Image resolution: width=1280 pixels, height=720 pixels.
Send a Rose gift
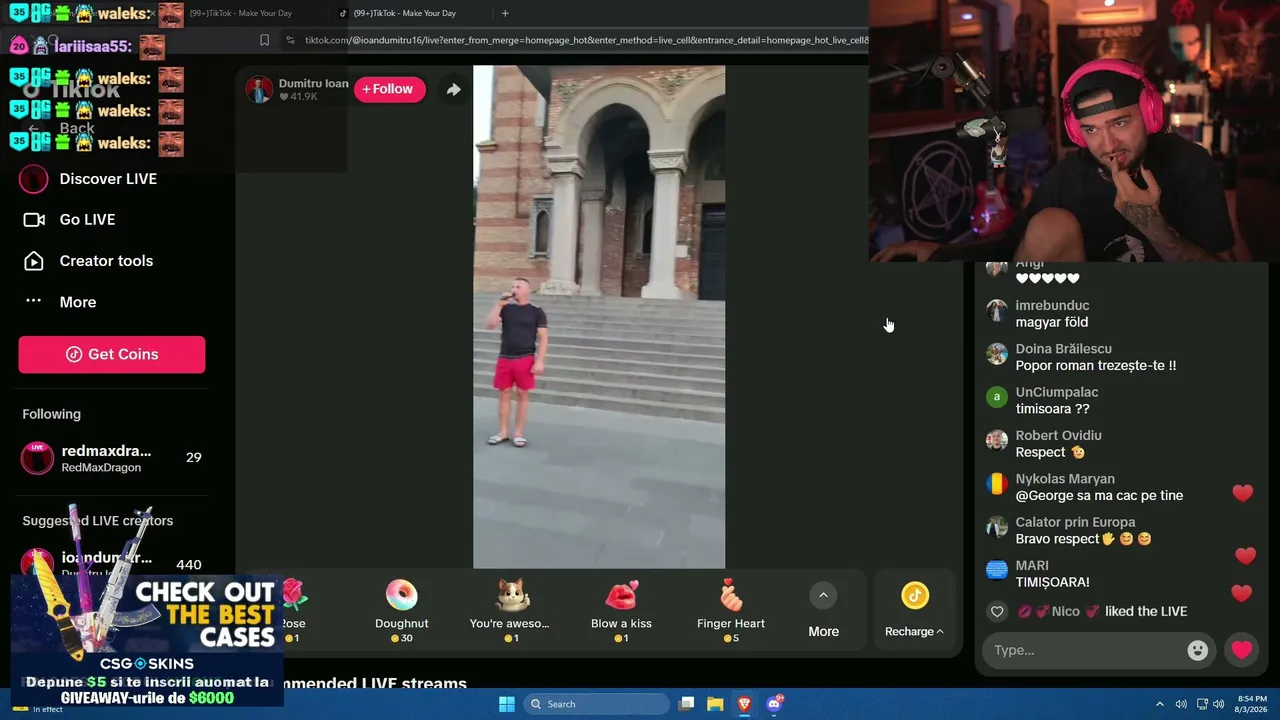293,611
